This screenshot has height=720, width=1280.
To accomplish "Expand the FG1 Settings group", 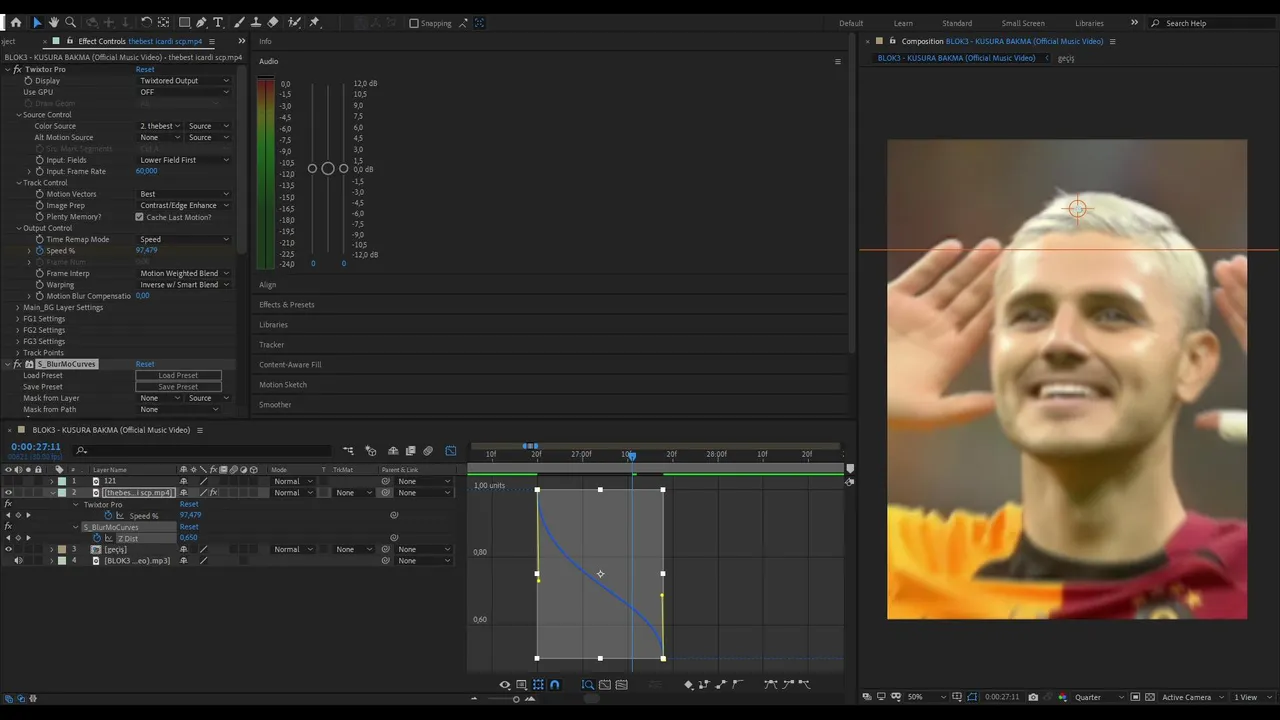I will (x=18, y=319).
